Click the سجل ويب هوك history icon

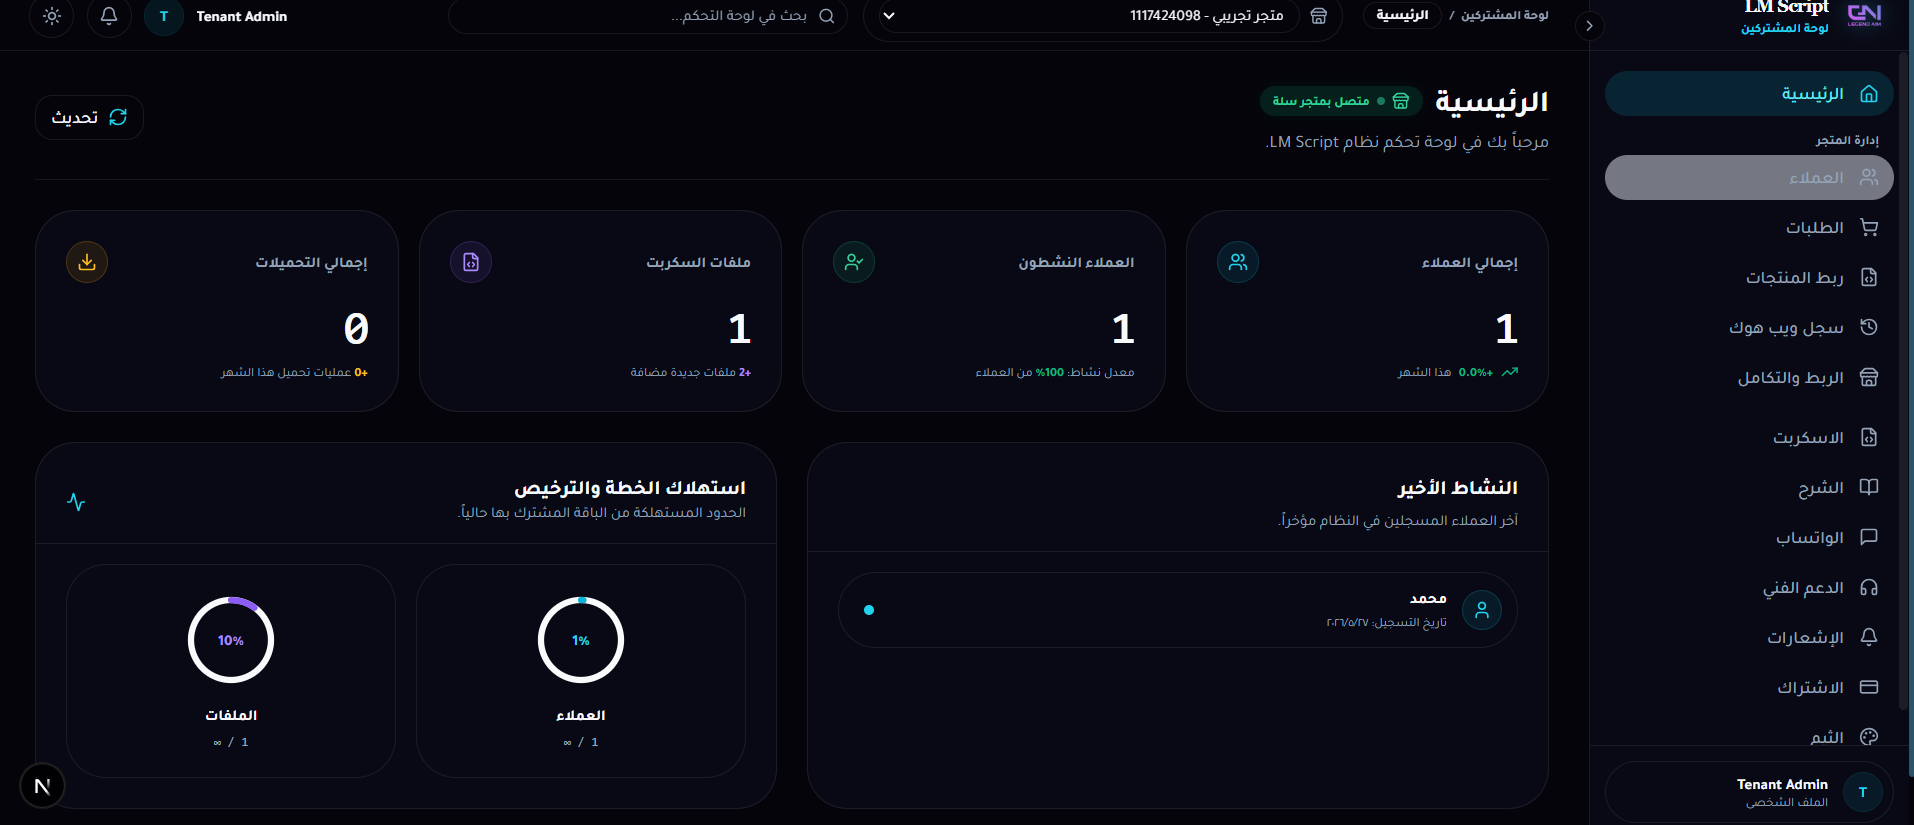(x=1869, y=327)
